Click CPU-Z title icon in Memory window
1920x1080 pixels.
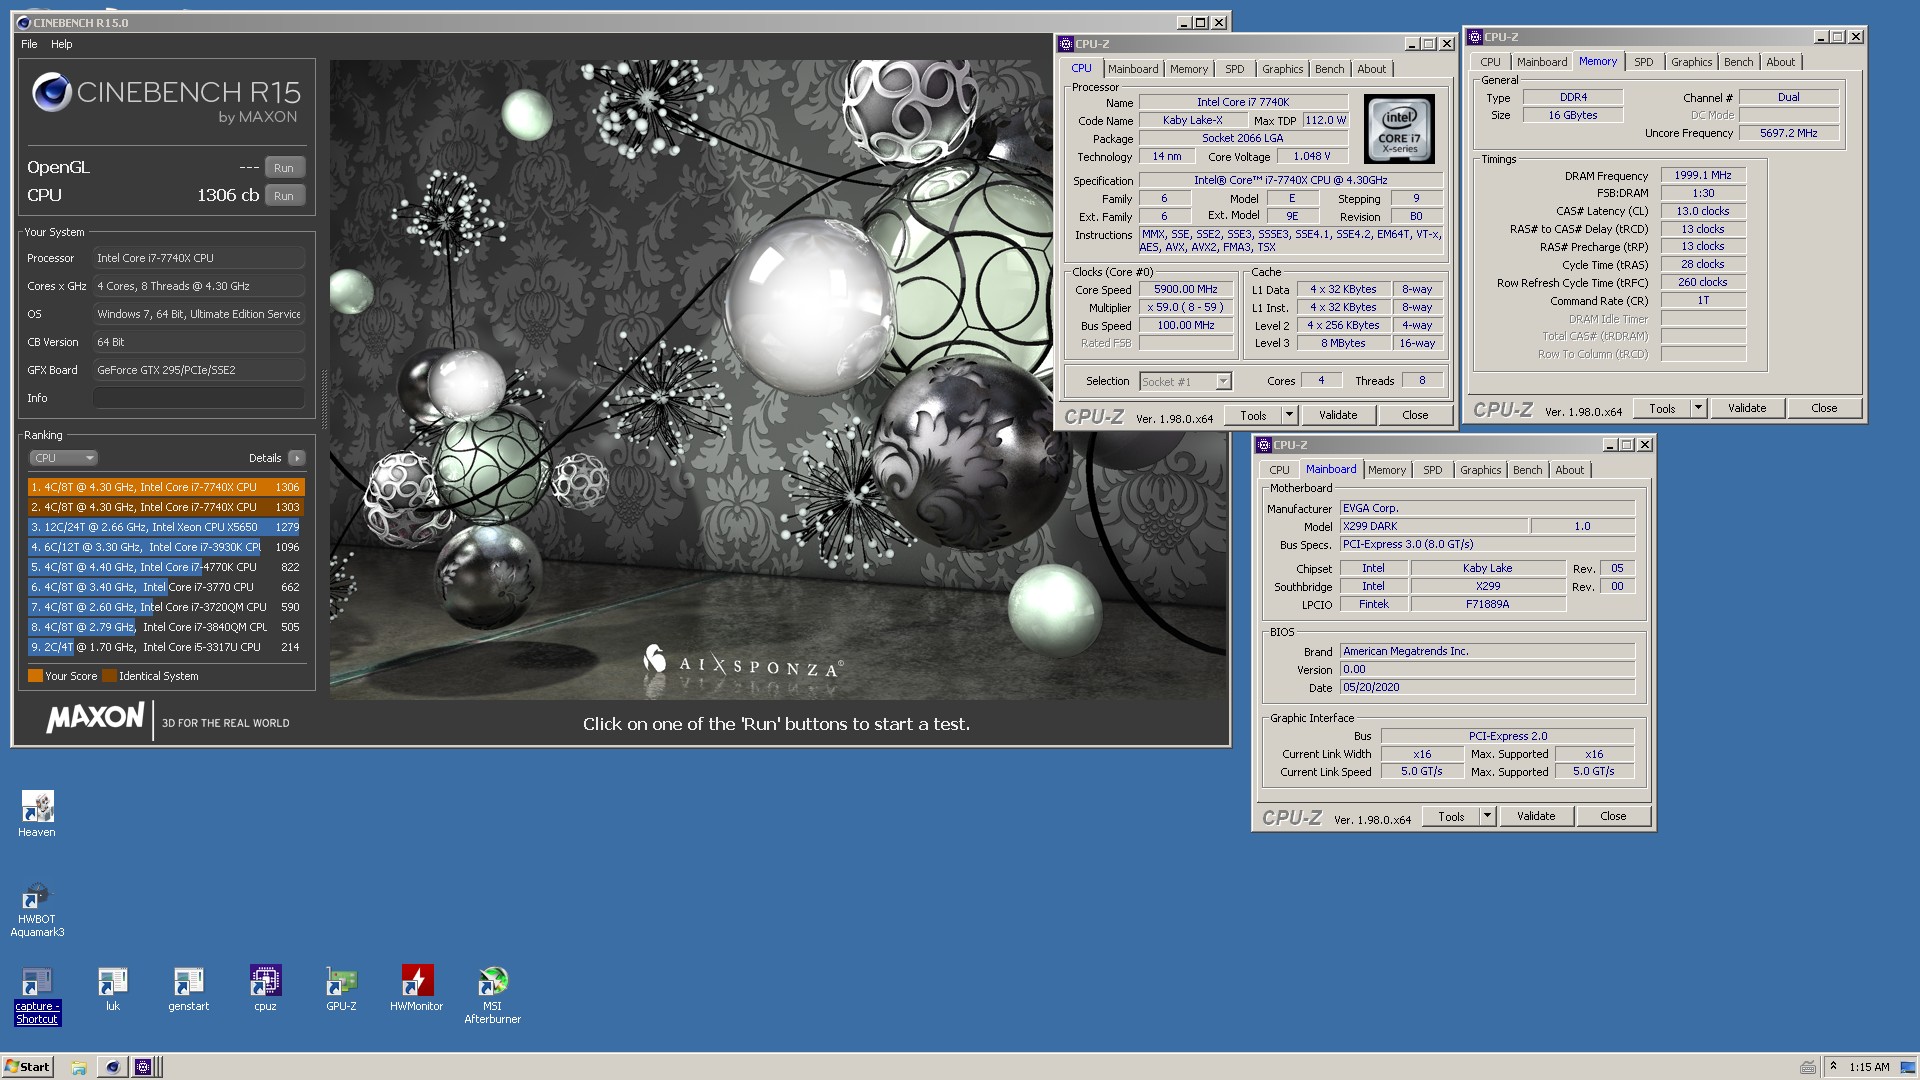point(1475,37)
